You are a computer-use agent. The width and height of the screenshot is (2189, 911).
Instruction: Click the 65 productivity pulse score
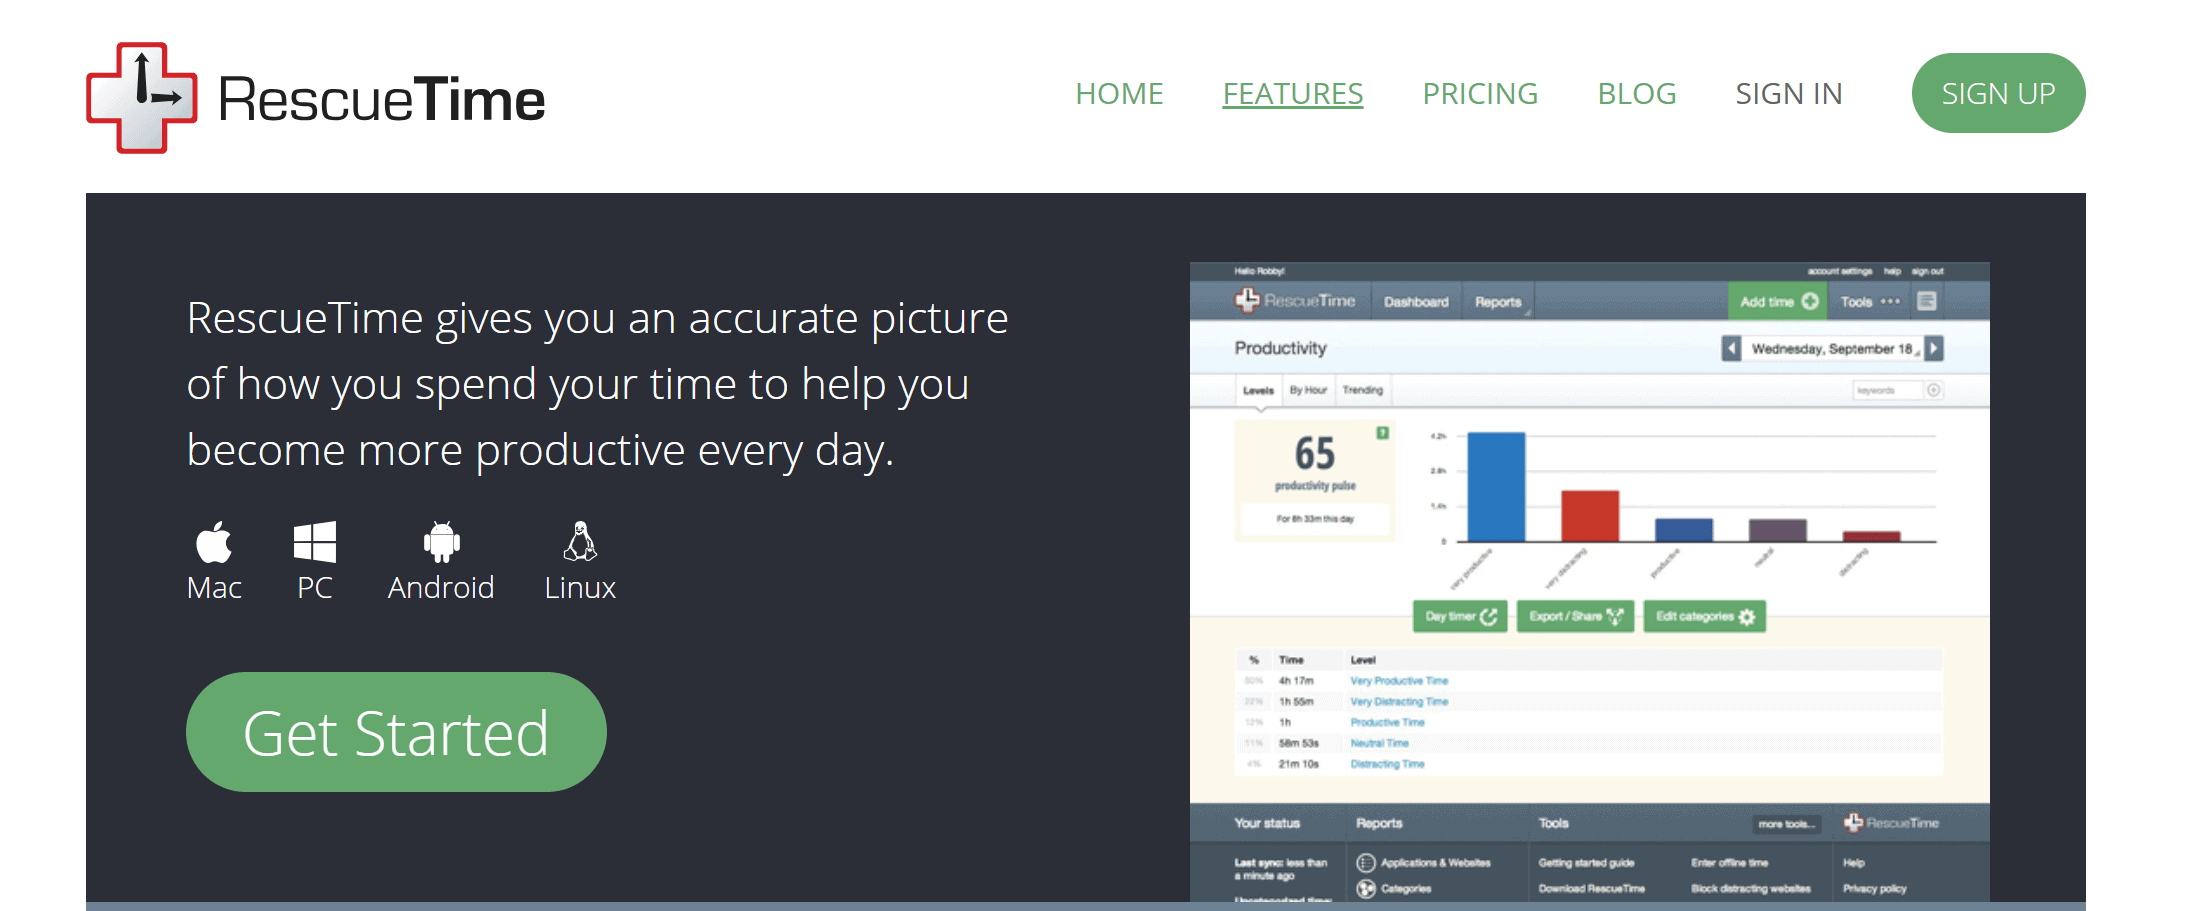point(1315,453)
